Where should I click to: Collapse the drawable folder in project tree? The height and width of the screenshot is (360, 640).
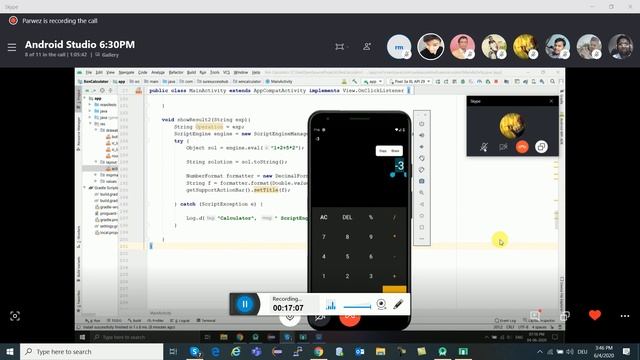click(x=96, y=130)
